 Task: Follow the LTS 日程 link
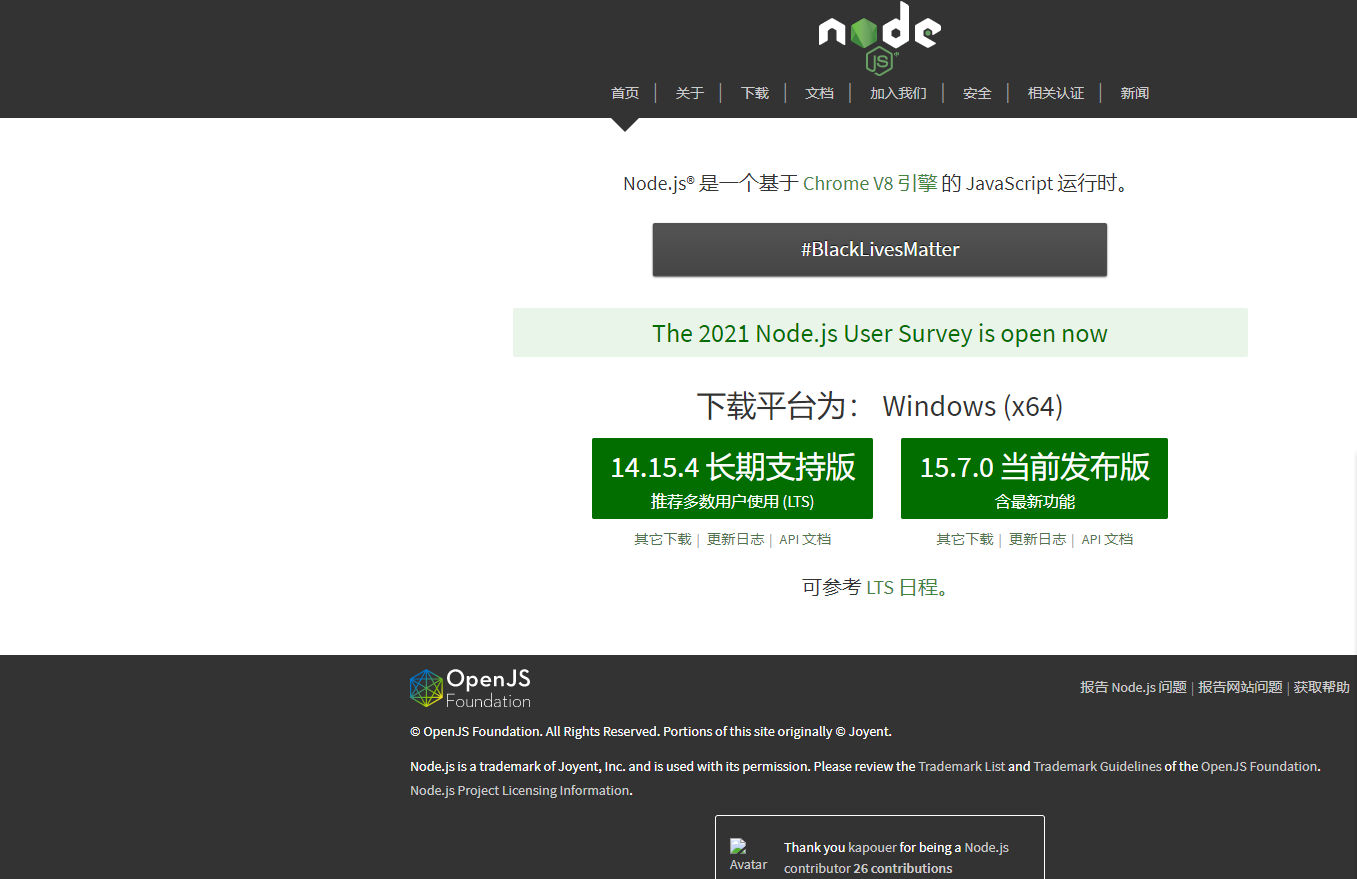point(902,587)
